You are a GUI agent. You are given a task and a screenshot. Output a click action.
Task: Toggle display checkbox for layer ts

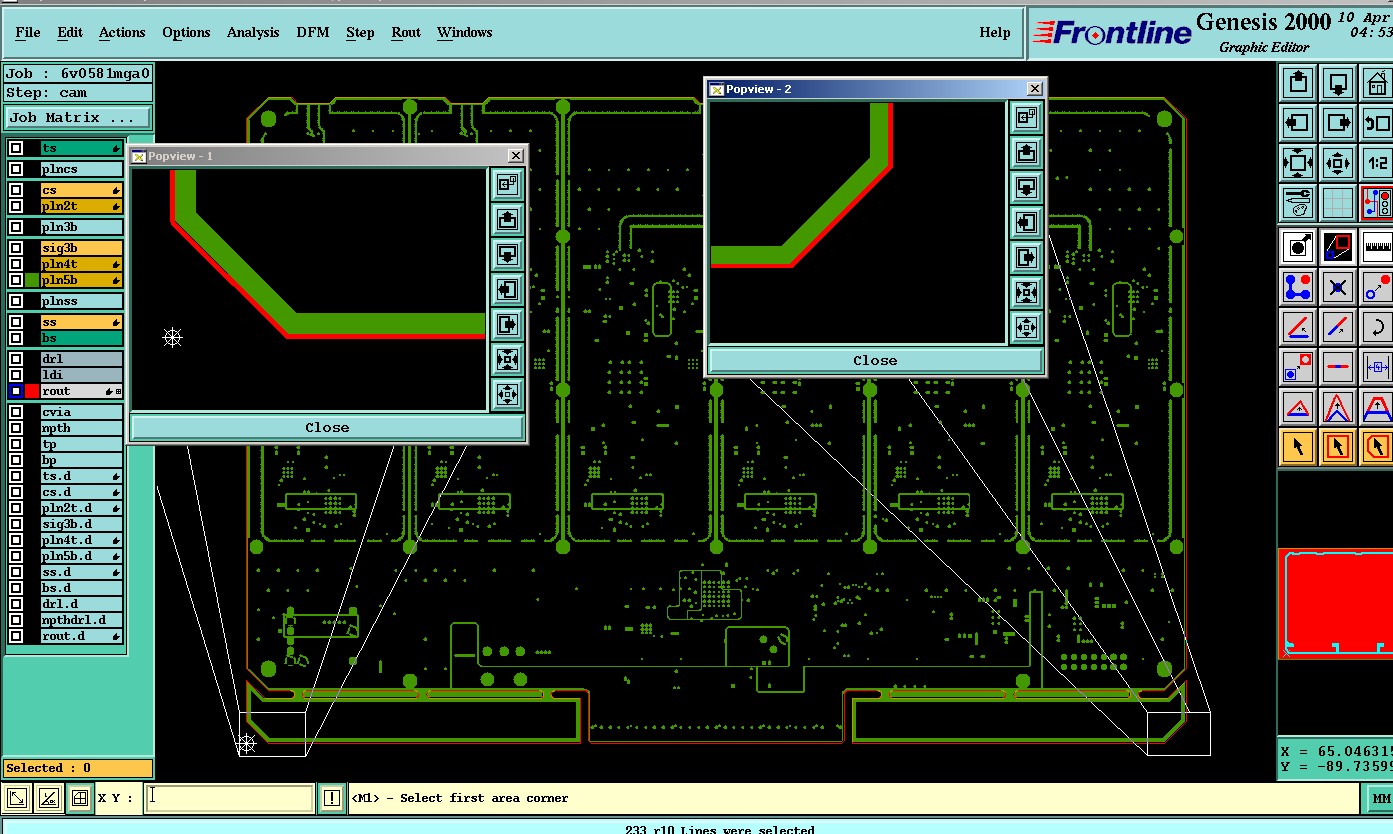point(16,148)
